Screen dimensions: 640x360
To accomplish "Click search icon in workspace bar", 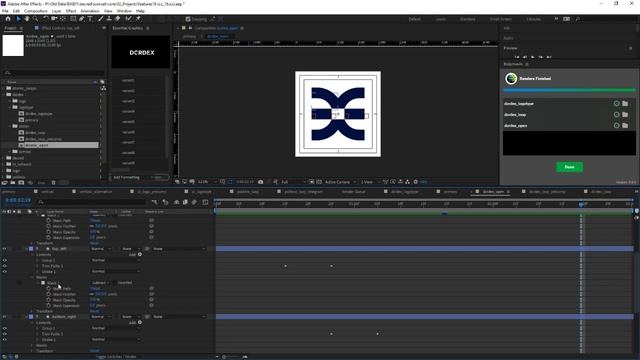I will pyautogui.click(x=578, y=19).
